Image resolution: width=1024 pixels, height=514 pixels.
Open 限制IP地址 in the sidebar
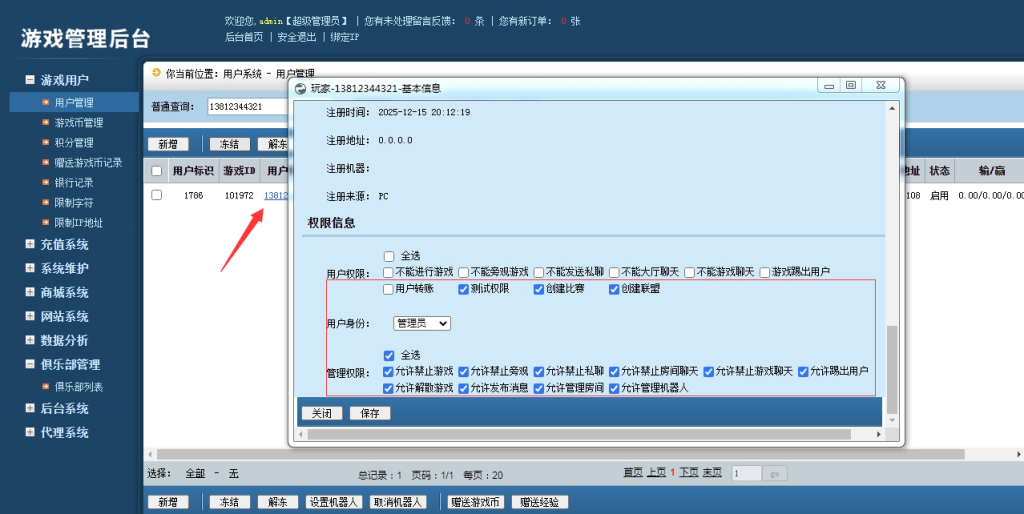78,223
